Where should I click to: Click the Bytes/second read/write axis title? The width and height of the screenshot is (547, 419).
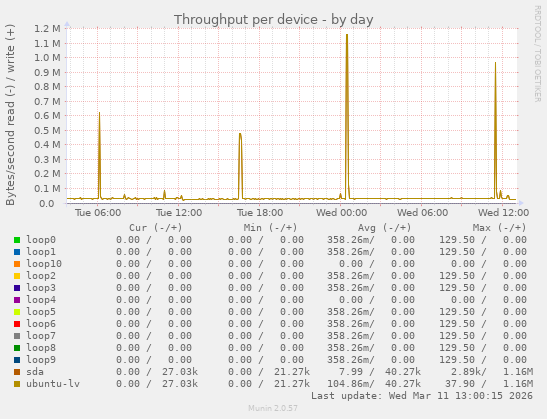pos(10,115)
